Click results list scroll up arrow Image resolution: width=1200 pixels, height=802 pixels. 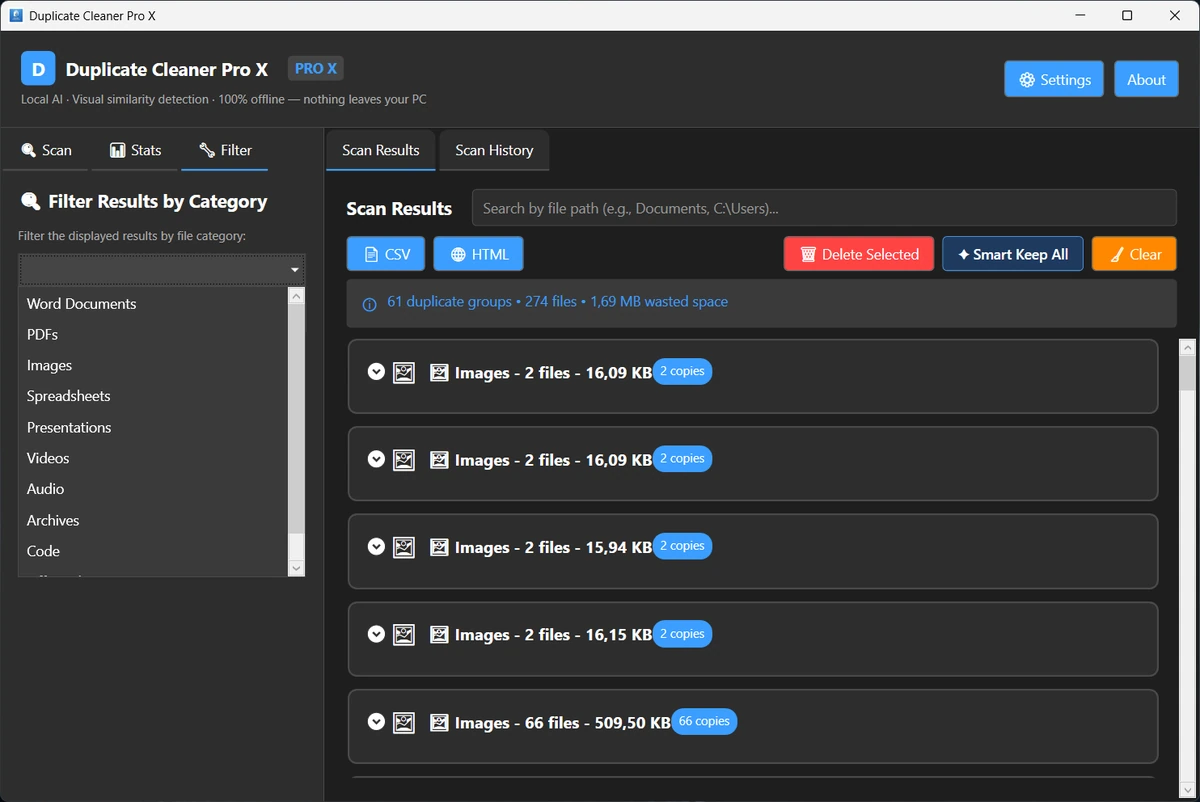[x=1188, y=348]
